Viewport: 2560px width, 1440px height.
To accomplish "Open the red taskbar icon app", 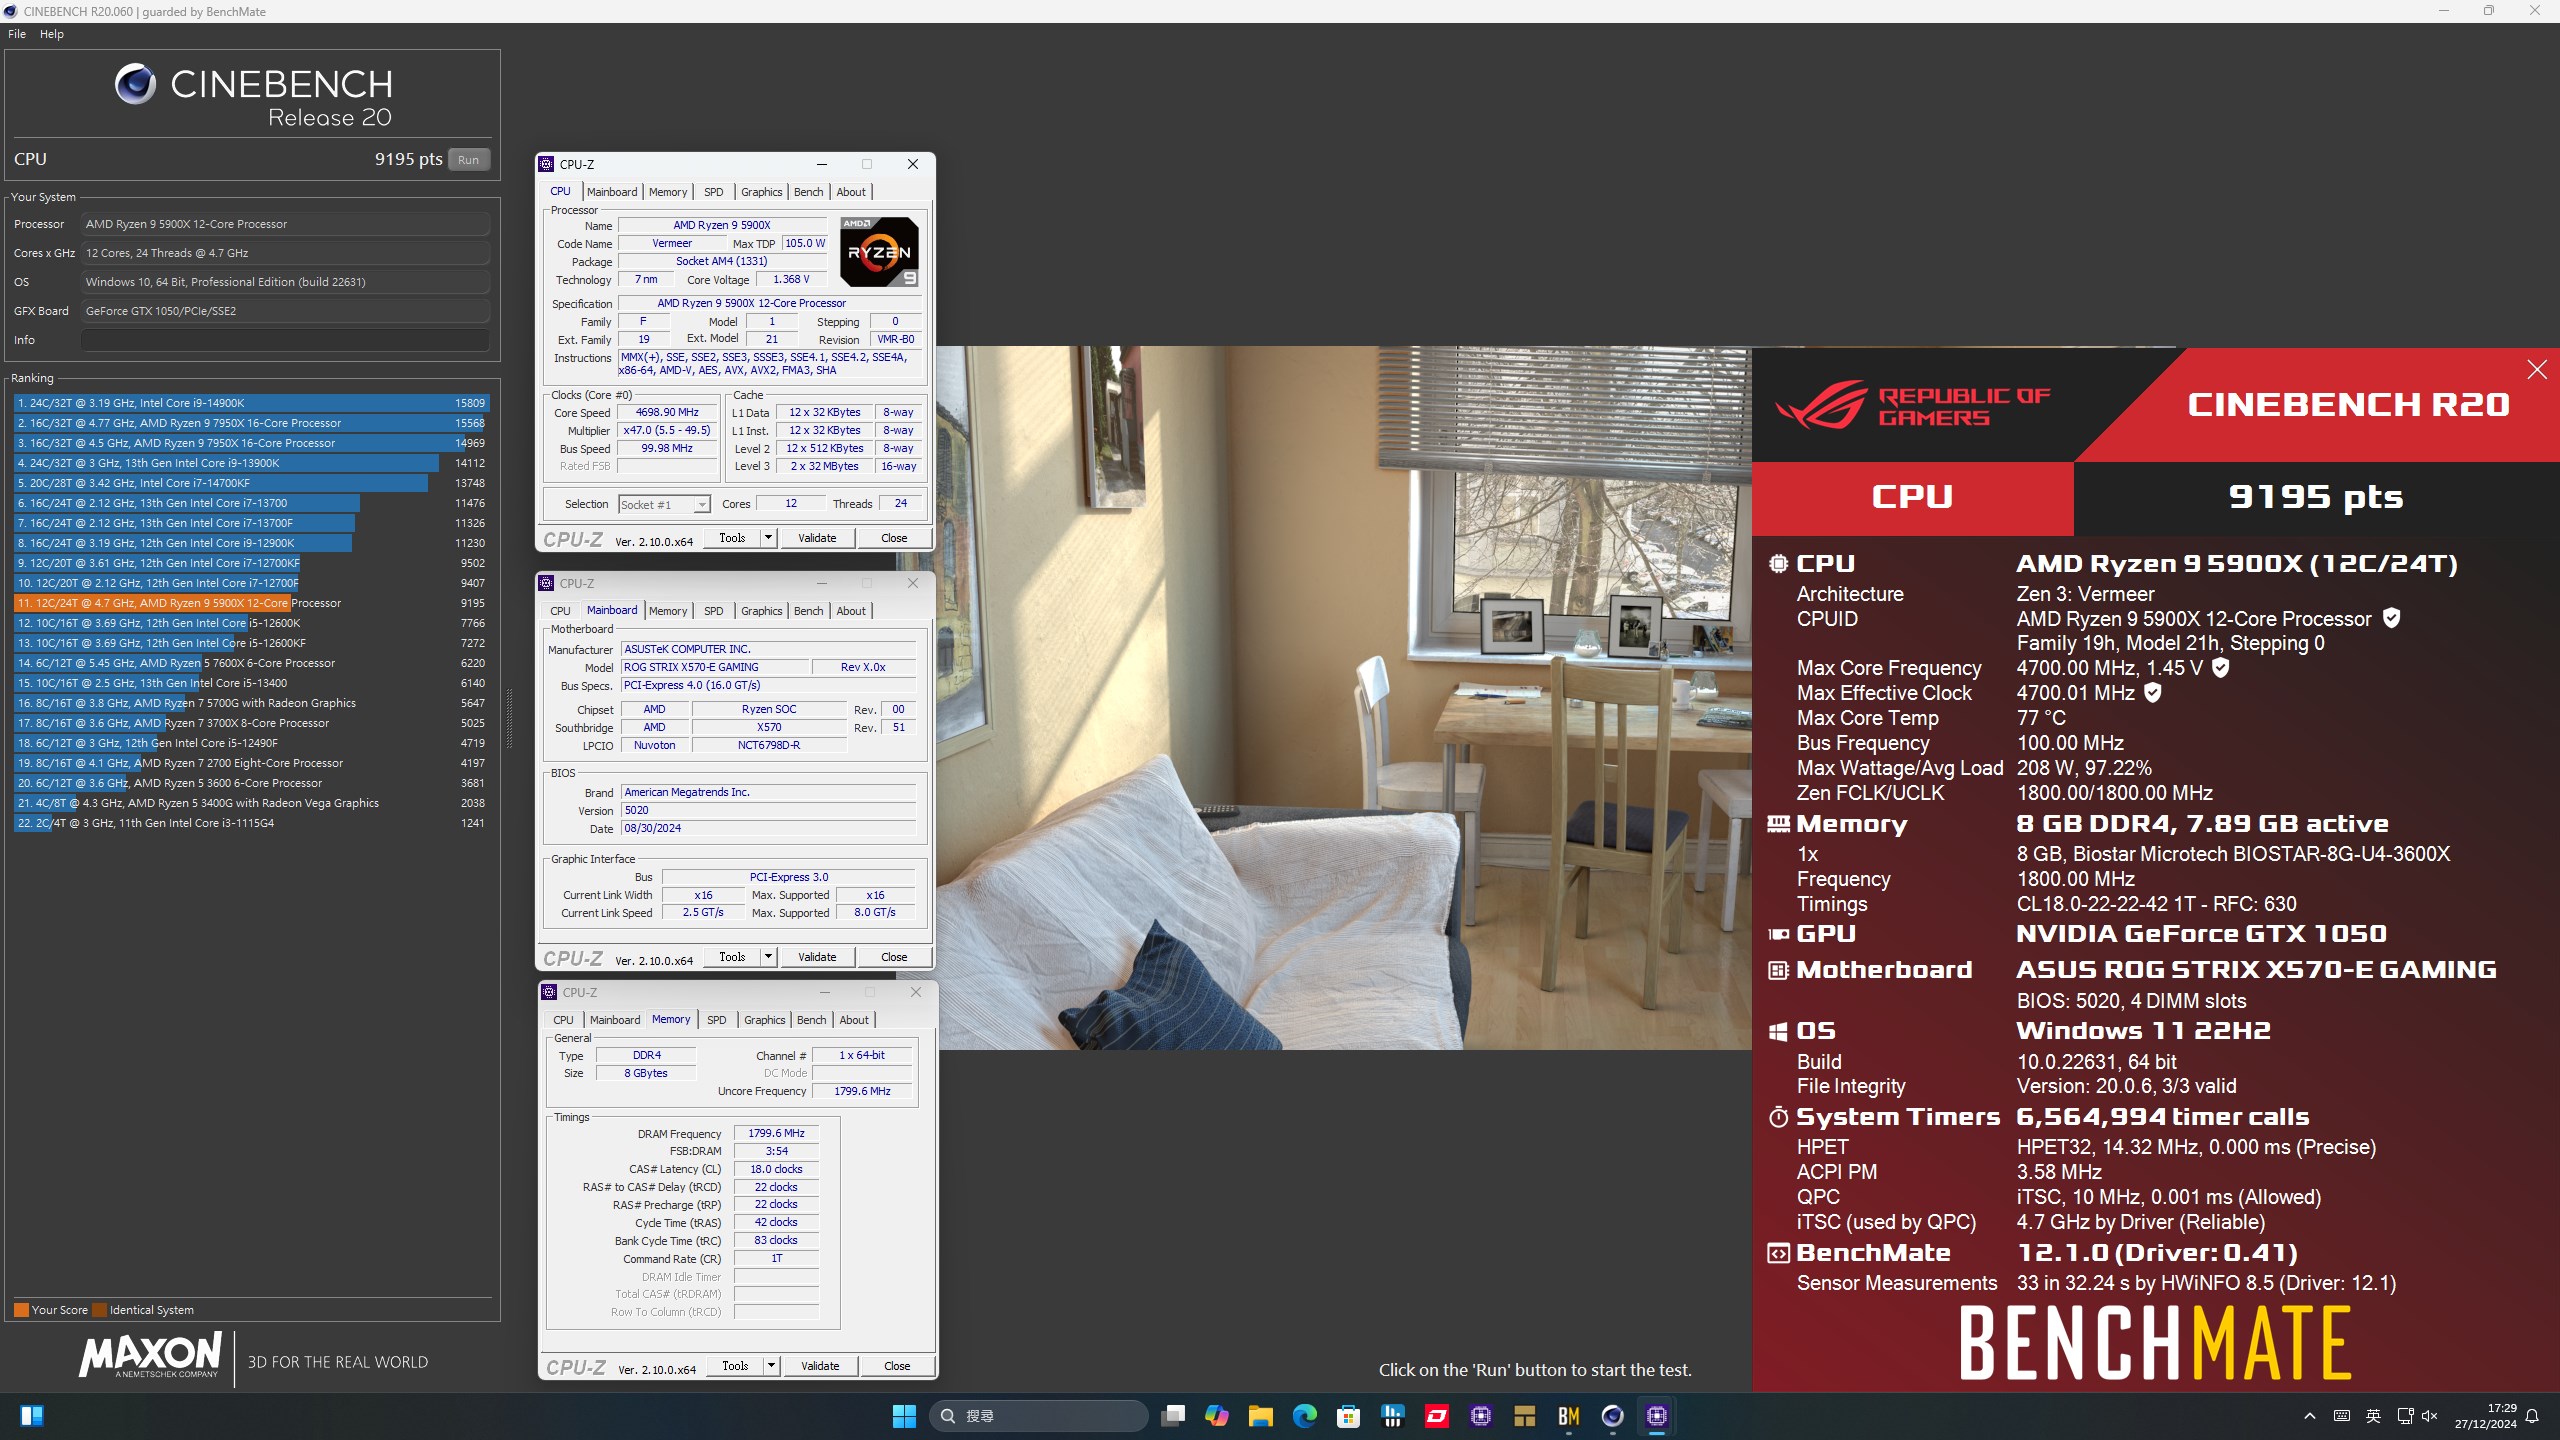I will click(x=1436, y=1416).
